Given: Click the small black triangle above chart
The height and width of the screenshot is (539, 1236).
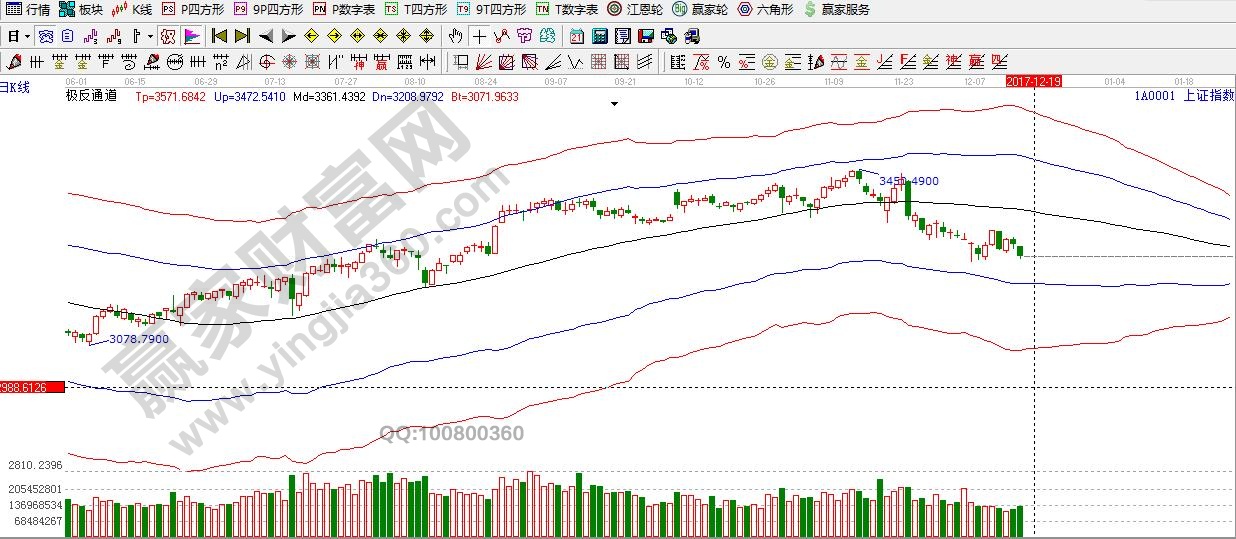Looking at the screenshot, I should tap(615, 103).
